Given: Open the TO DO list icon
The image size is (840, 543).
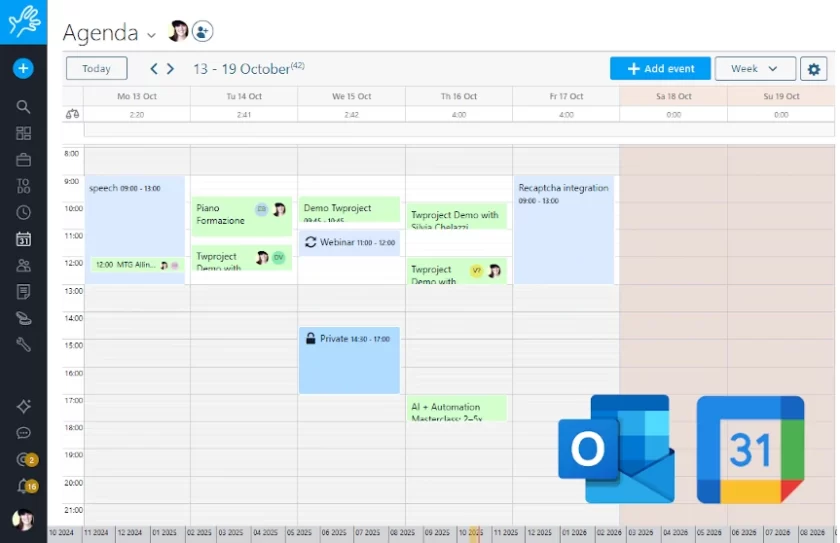Looking at the screenshot, I should tap(23, 186).
